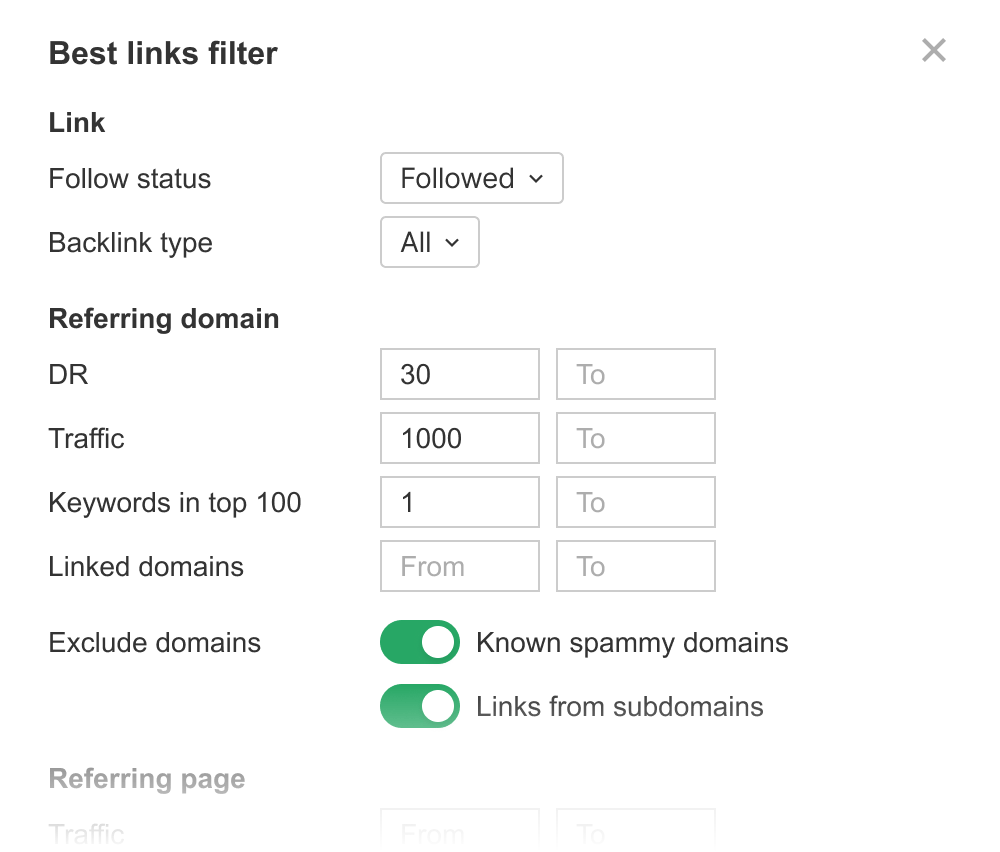Screen dimensions: 1000x852
Task: Click the referring domain Traffic 'To' field
Action: (635, 439)
